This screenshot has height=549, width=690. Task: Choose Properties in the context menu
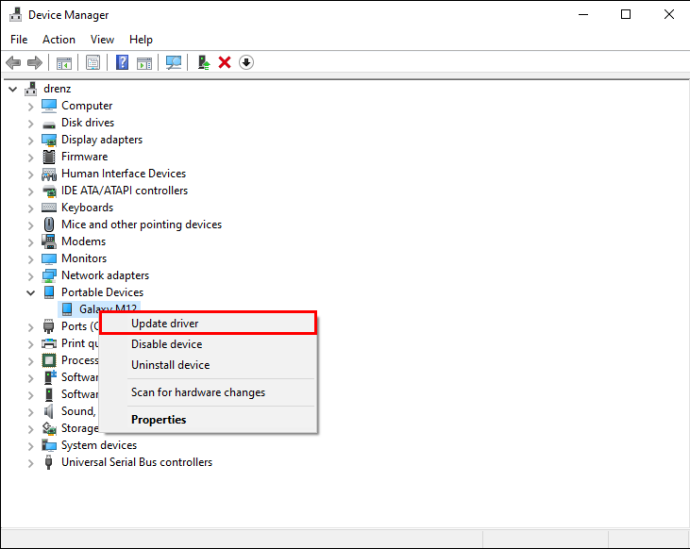tap(158, 420)
